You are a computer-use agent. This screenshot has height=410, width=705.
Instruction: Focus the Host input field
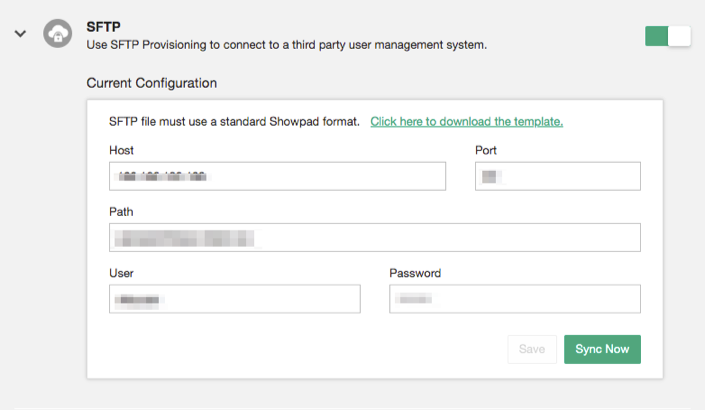(277, 176)
